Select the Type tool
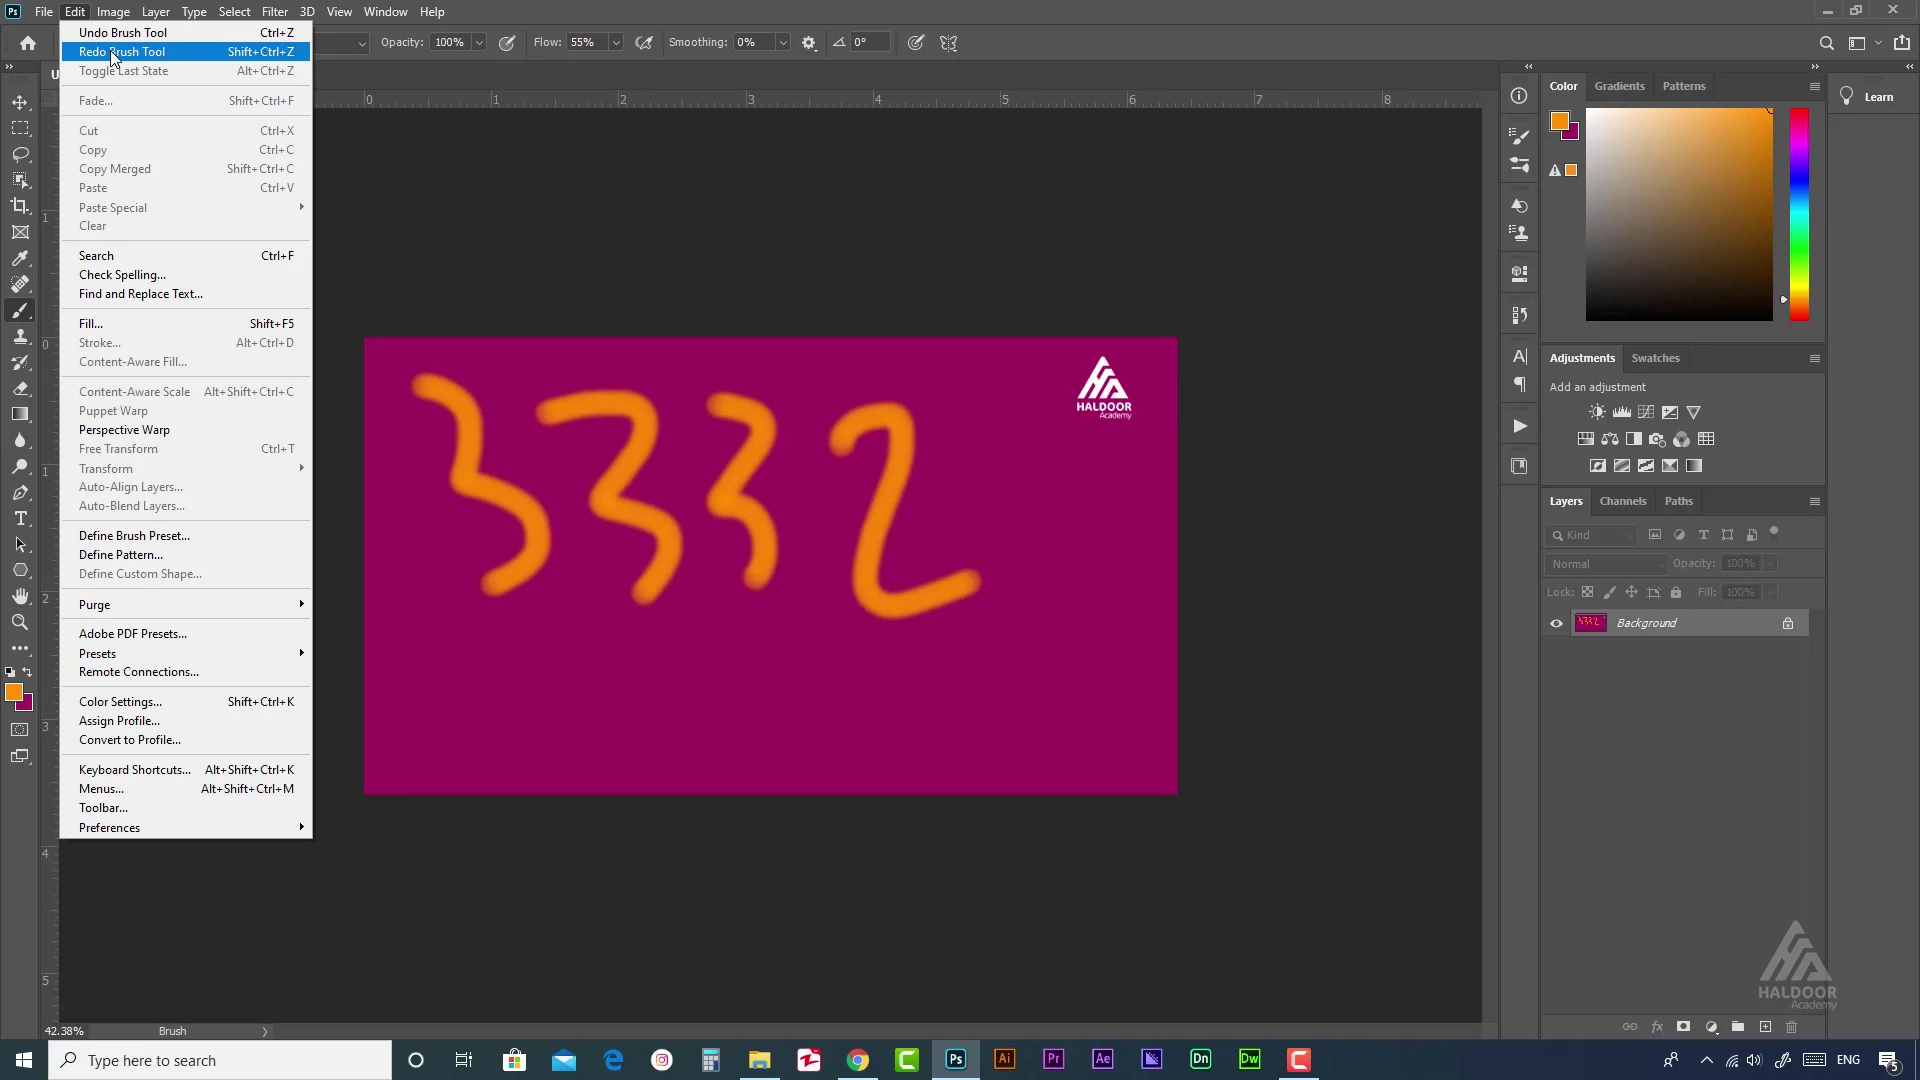The width and height of the screenshot is (1920, 1080). (20, 518)
